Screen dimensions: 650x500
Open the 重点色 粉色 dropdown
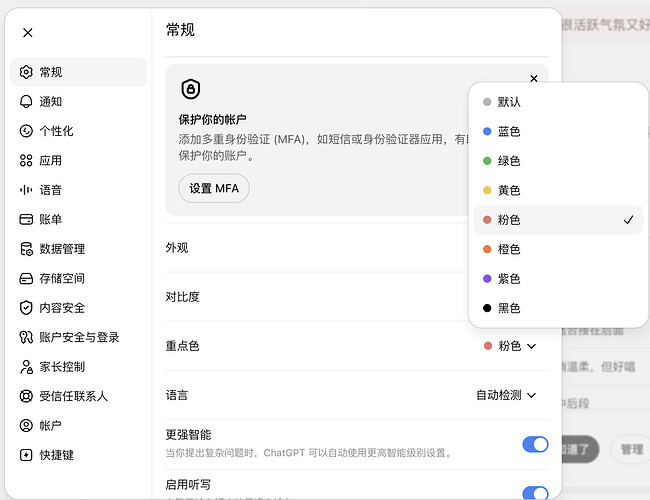510,346
